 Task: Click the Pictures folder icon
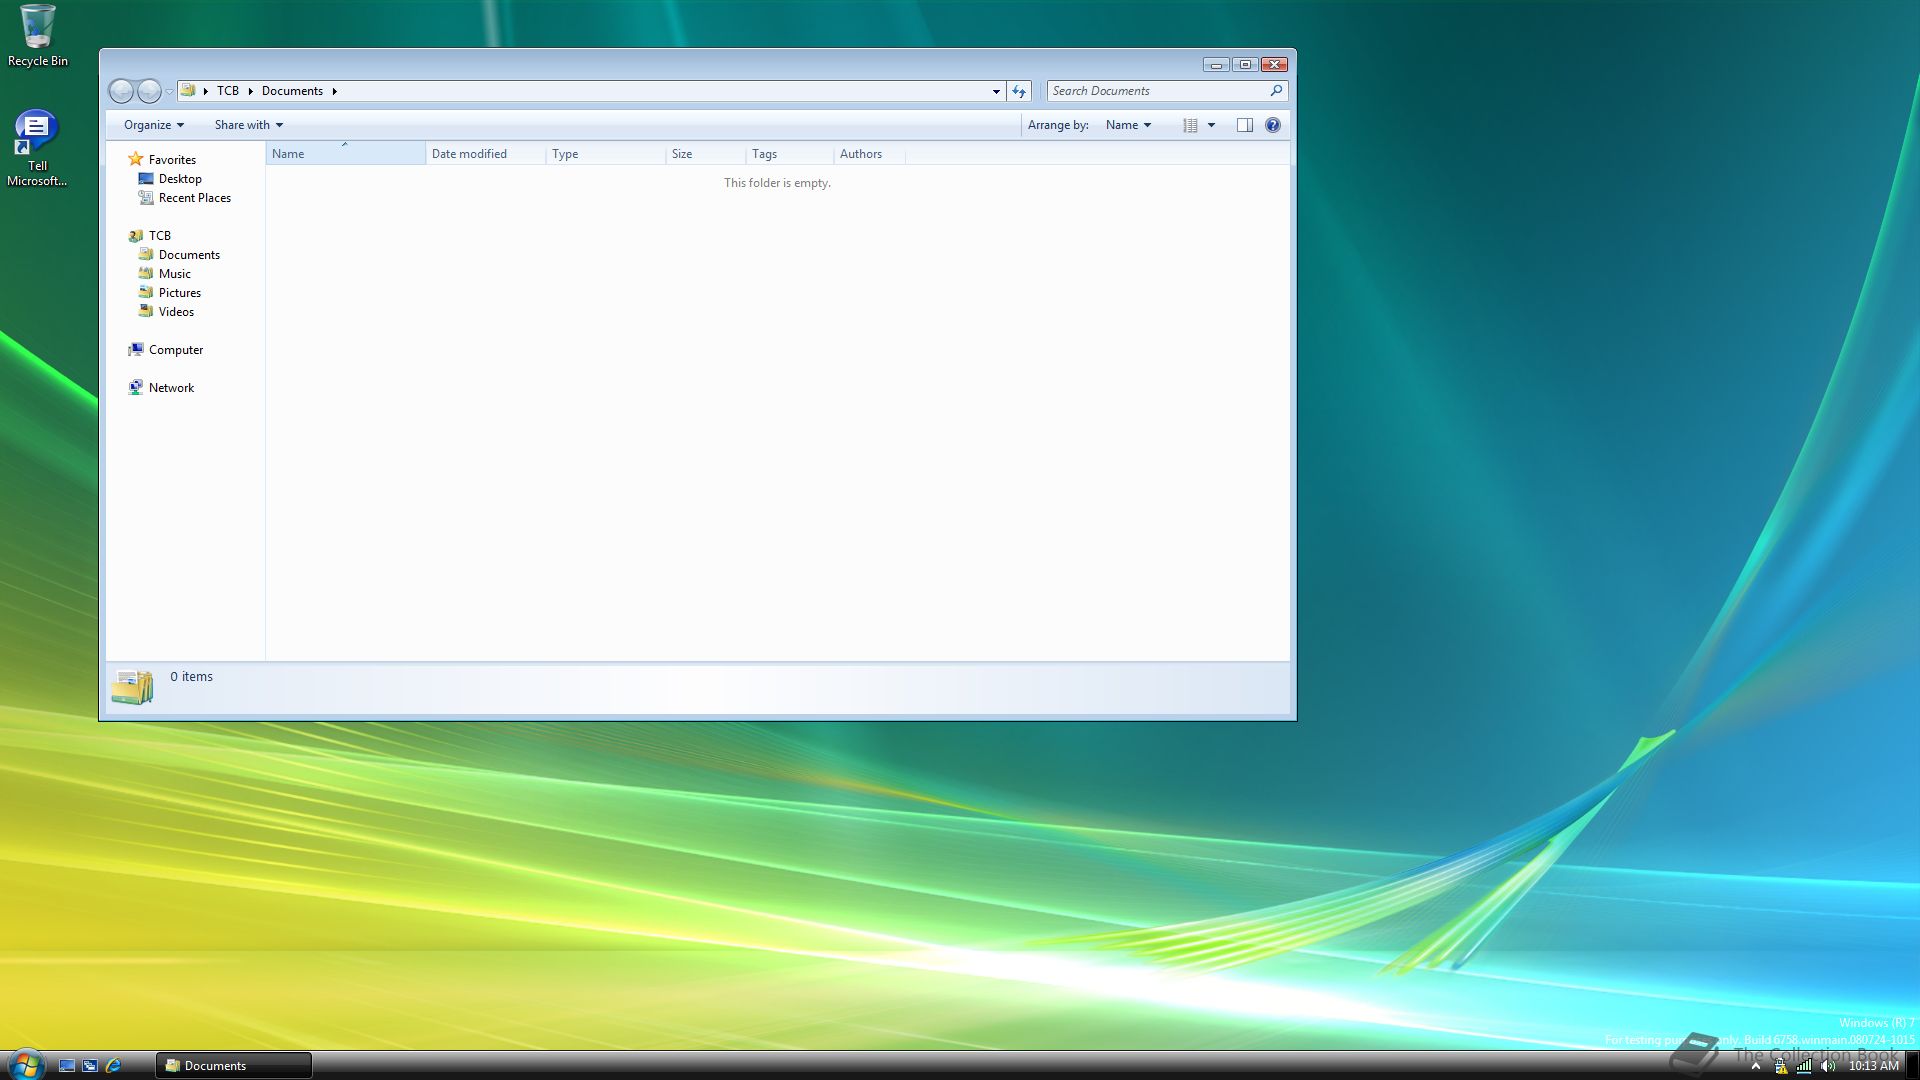click(x=146, y=292)
